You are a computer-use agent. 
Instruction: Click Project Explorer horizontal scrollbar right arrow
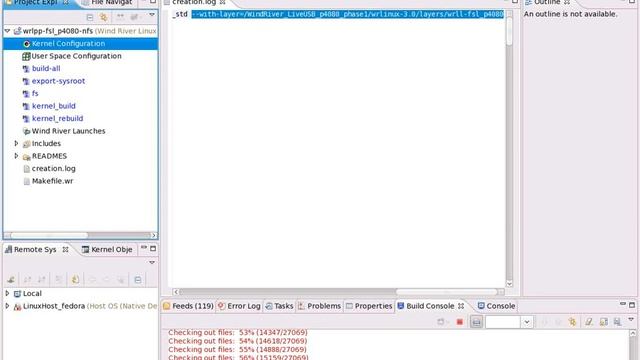click(154, 236)
